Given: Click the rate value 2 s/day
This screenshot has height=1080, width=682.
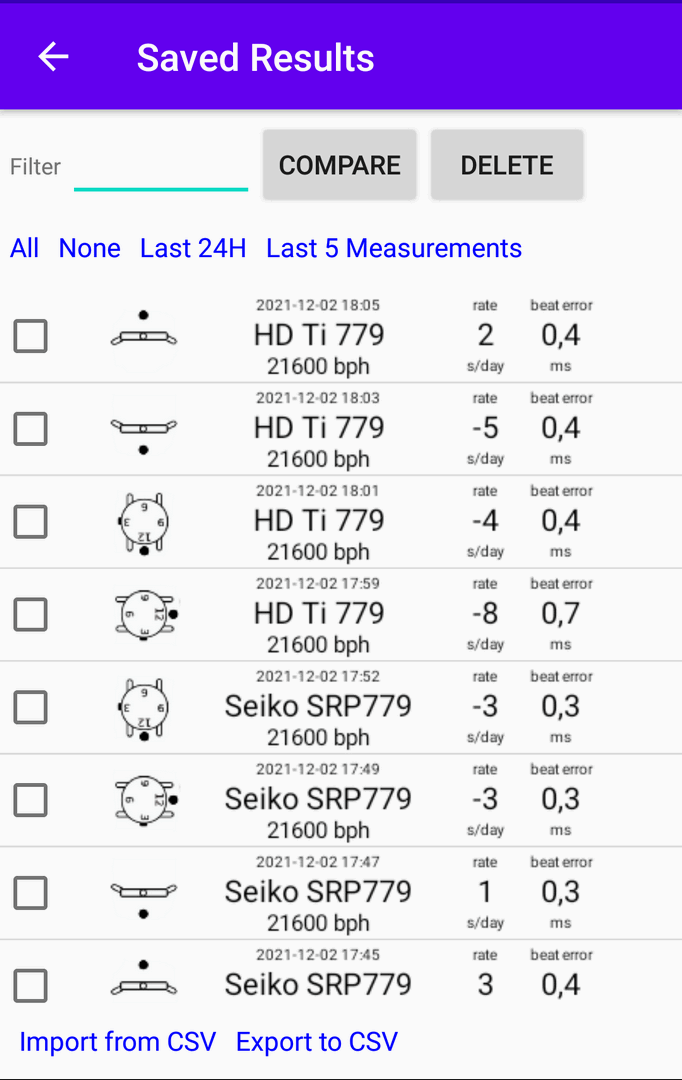Looking at the screenshot, I should coord(486,335).
